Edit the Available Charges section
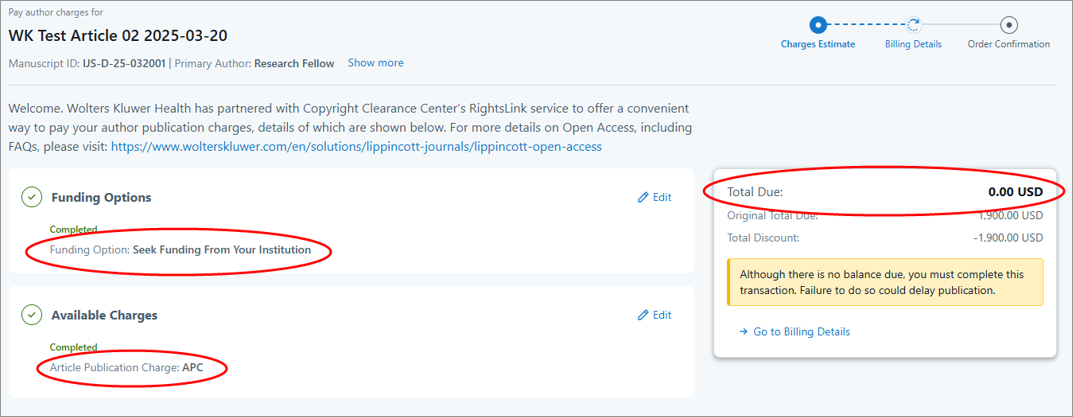 [654, 315]
